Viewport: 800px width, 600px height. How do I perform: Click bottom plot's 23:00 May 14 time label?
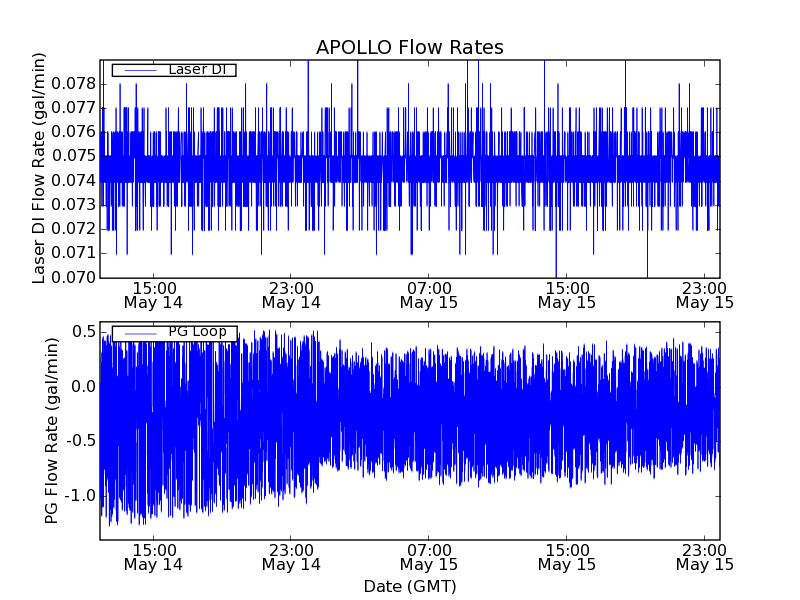(291, 557)
